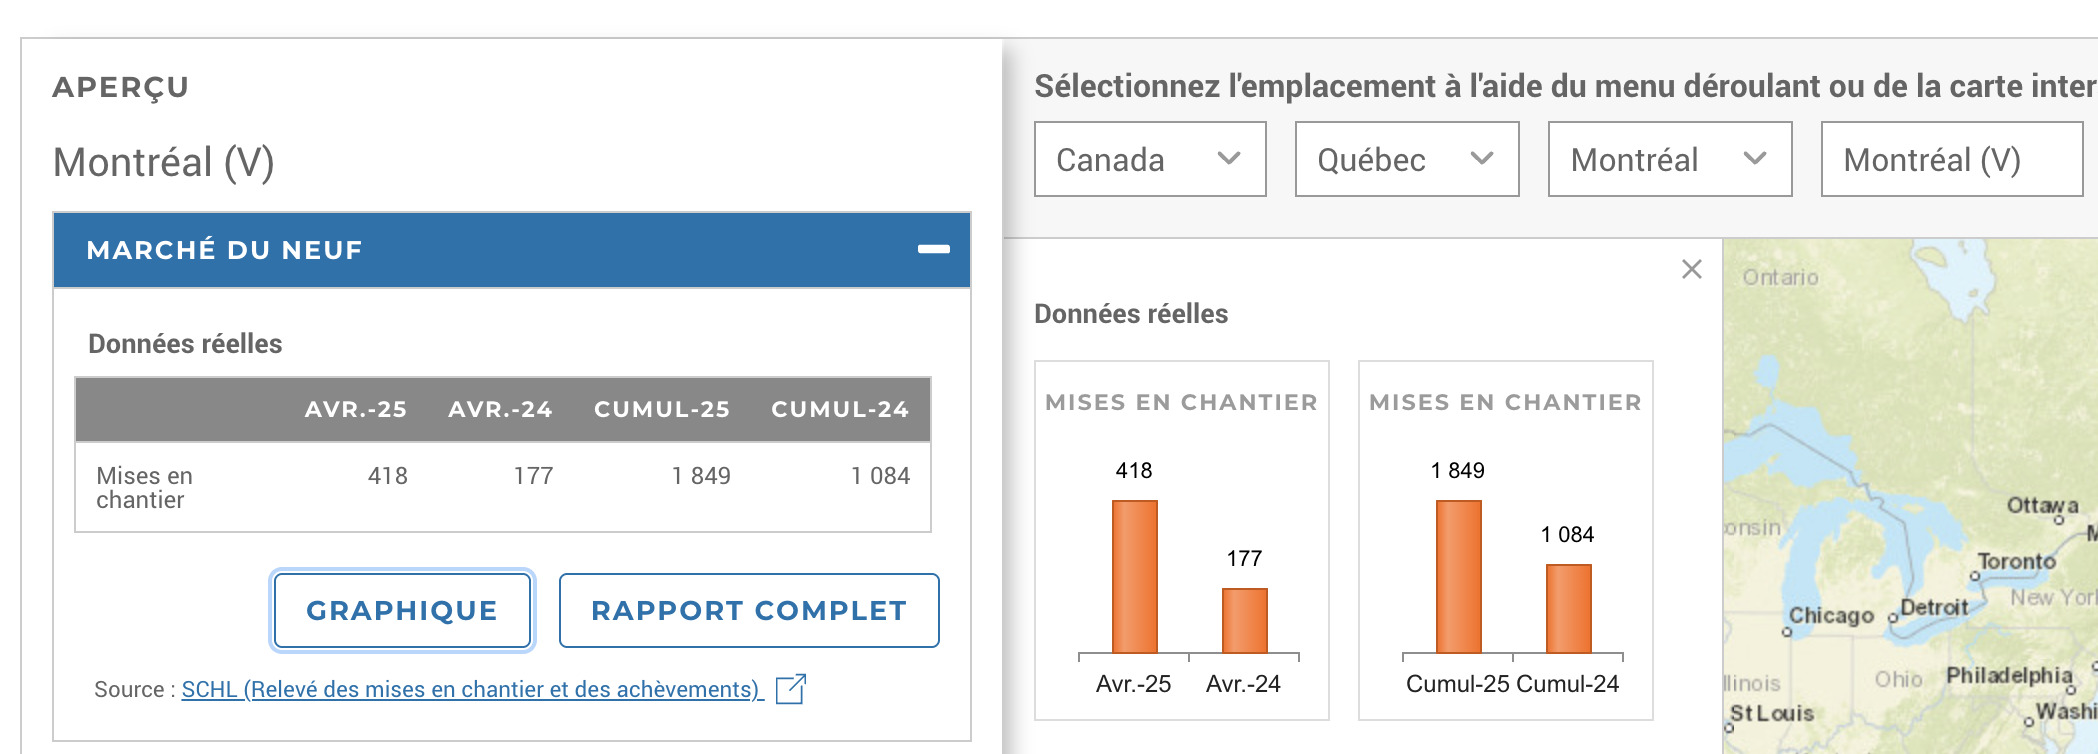Open the SCHL Relevé des mises en chantier link
The image size is (2098, 754).
pyautogui.click(x=471, y=689)
